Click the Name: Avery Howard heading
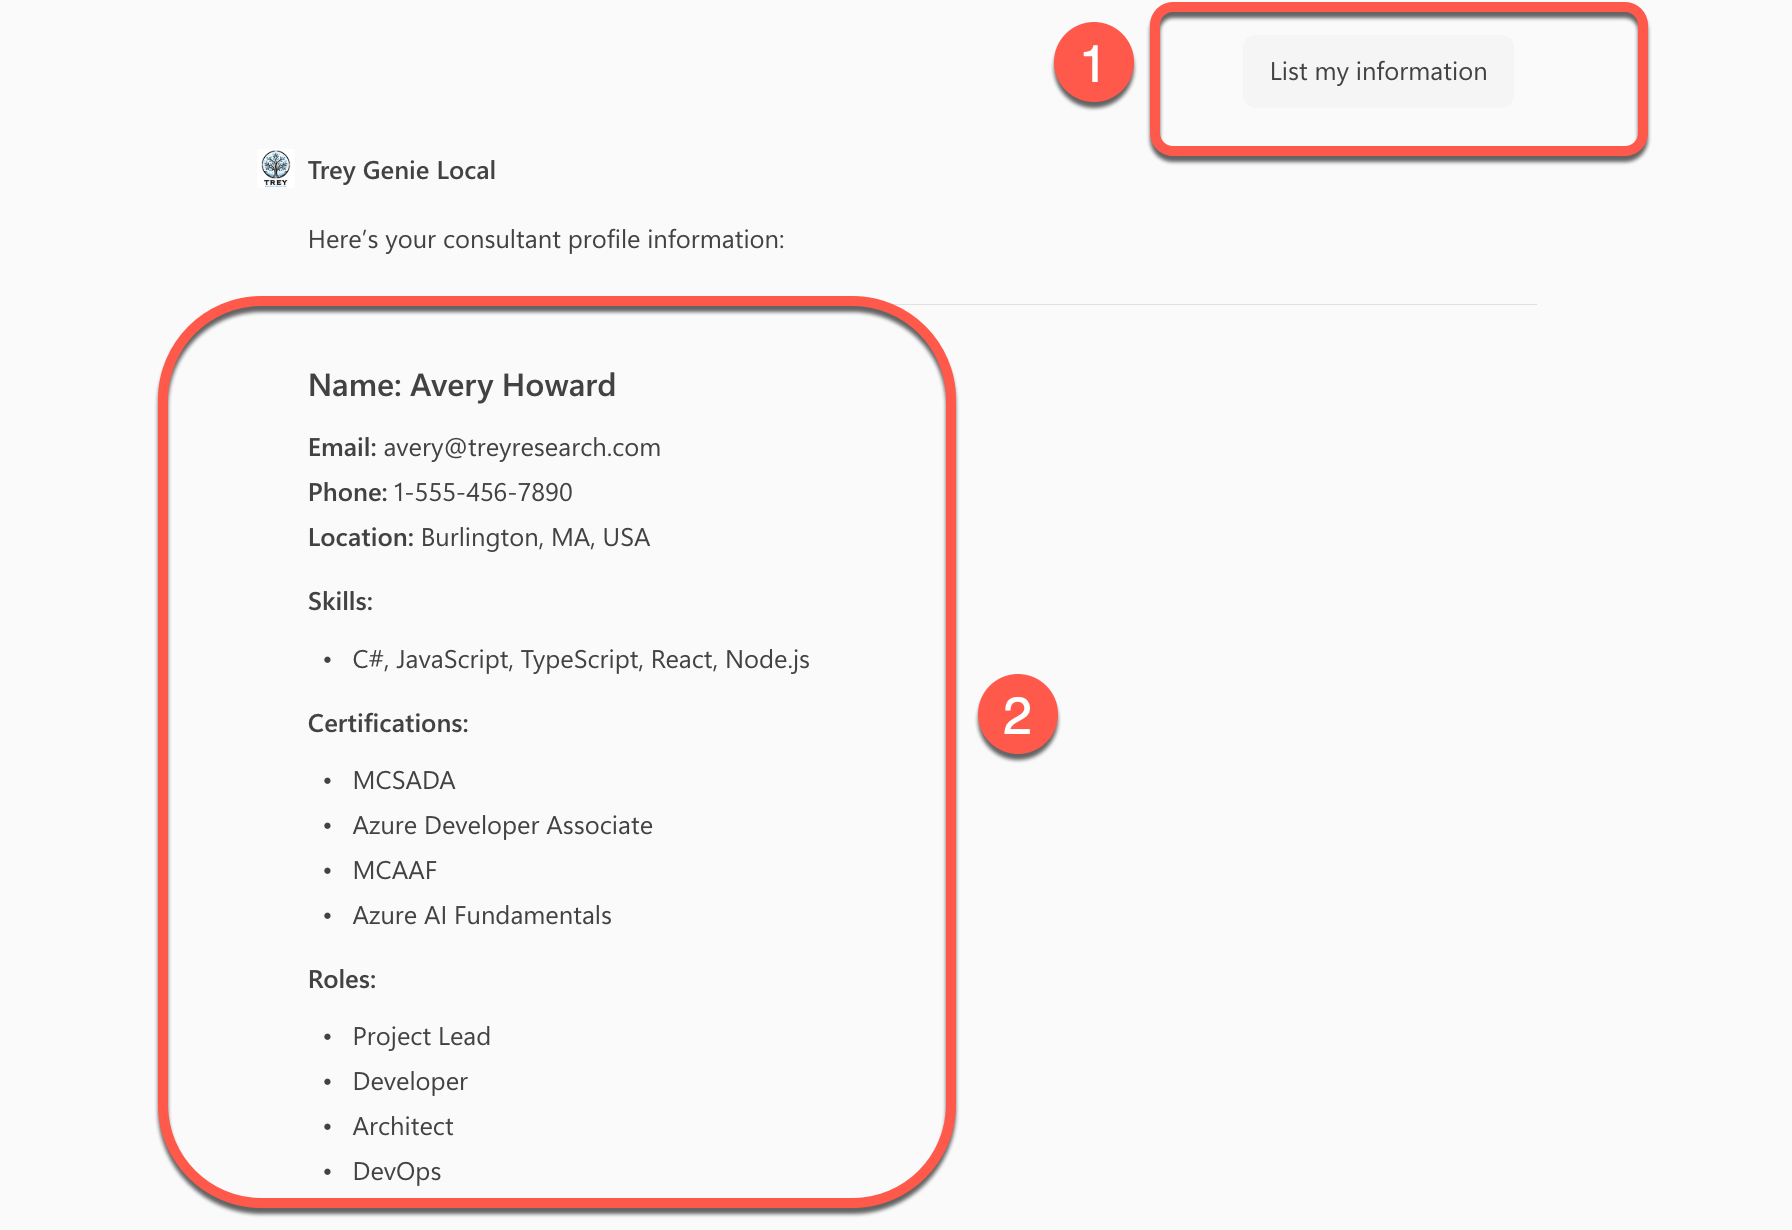Image resolution: width=1792 pixels, height=1230 pixels. coord(461,385)
